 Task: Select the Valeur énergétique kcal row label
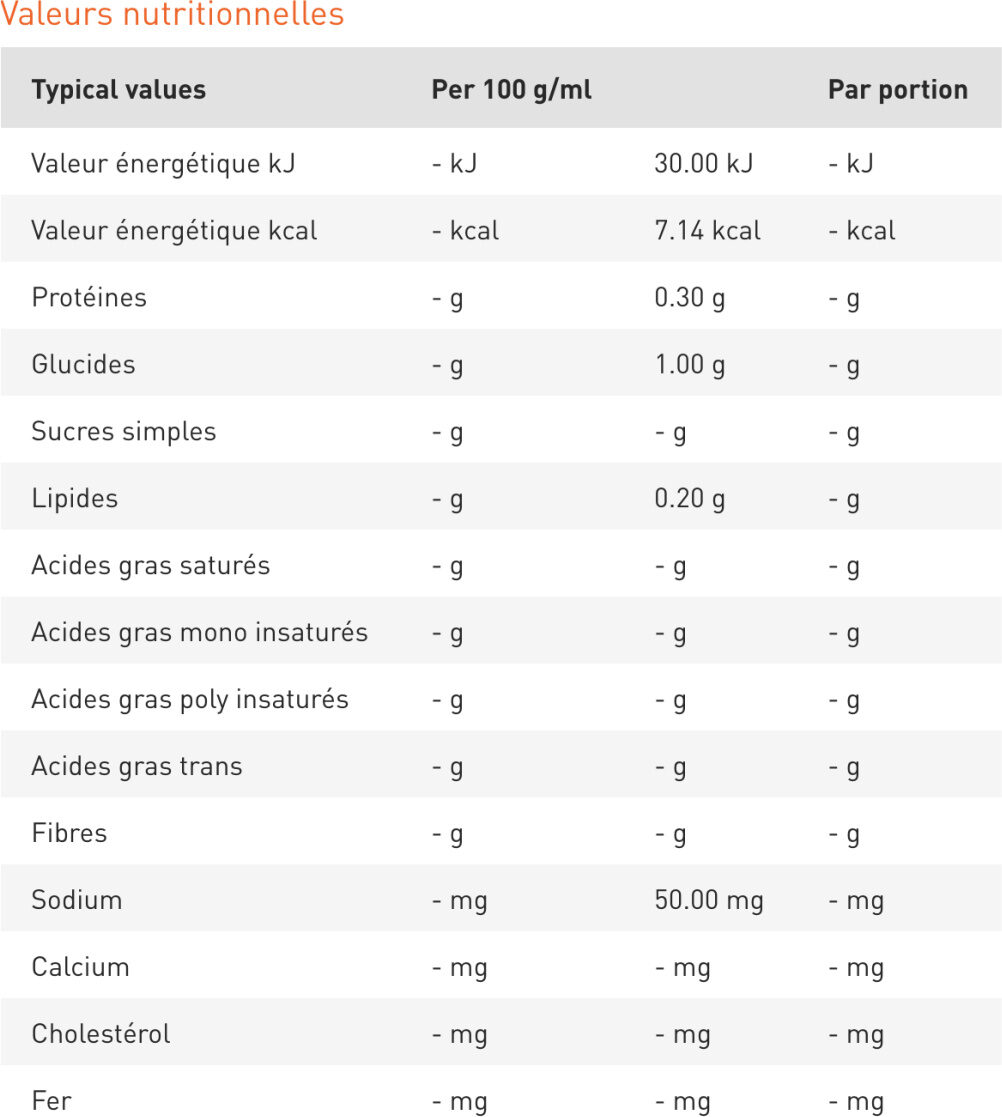click(x=174, y=231)
